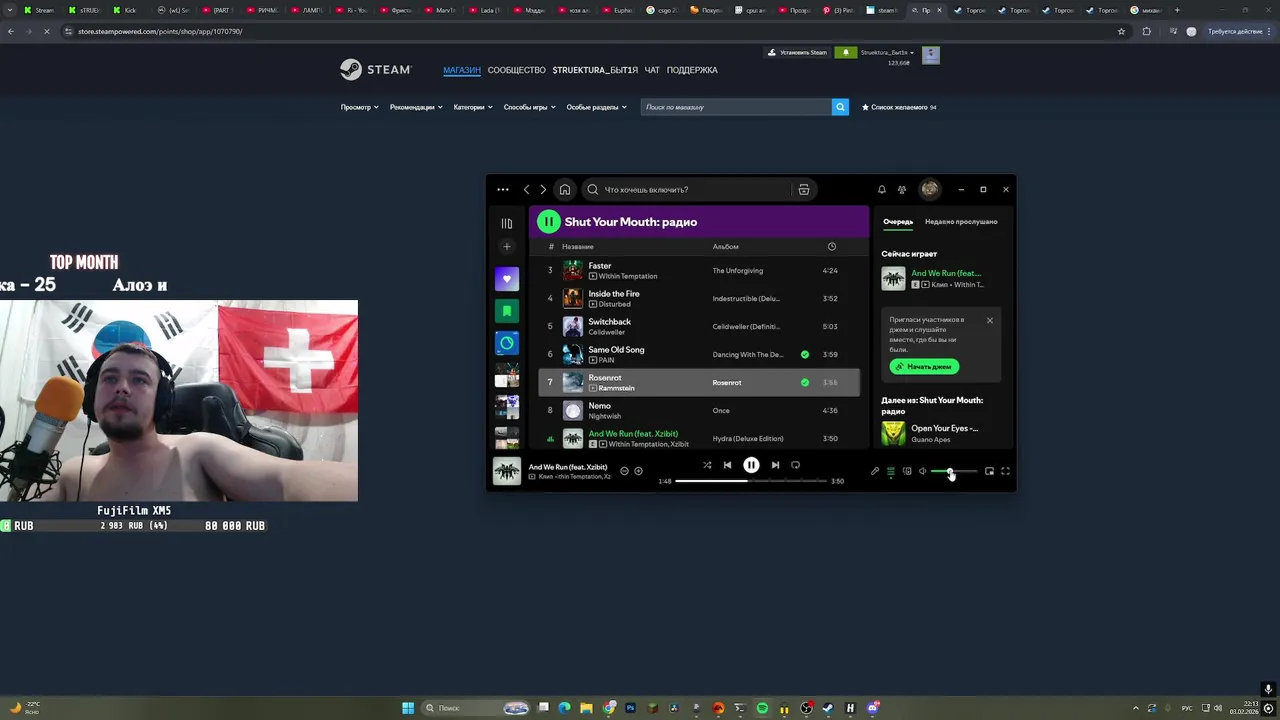Sort tracks by the Альбом column

click(x=725, y=246)
